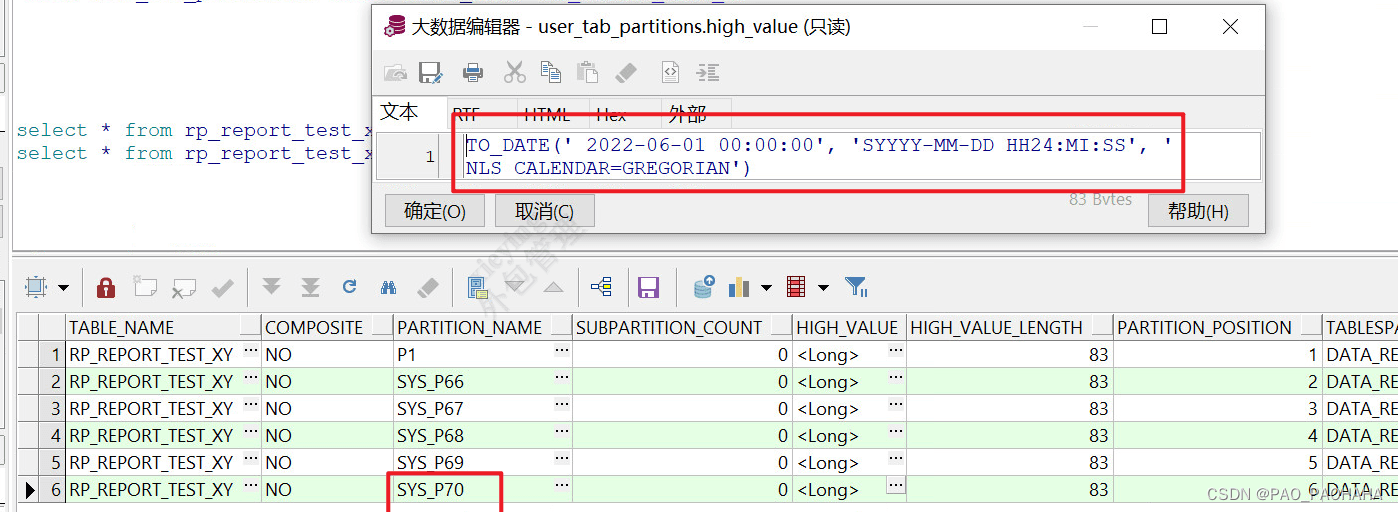Print the high_value content
The width and height of the screenshot is (1398, 512).
(x=473, y=72)
